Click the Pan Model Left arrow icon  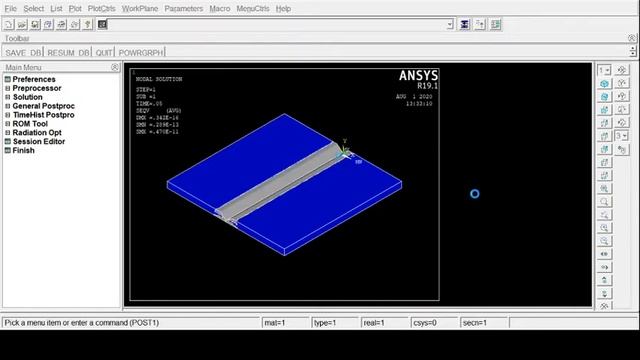(604, 254)
